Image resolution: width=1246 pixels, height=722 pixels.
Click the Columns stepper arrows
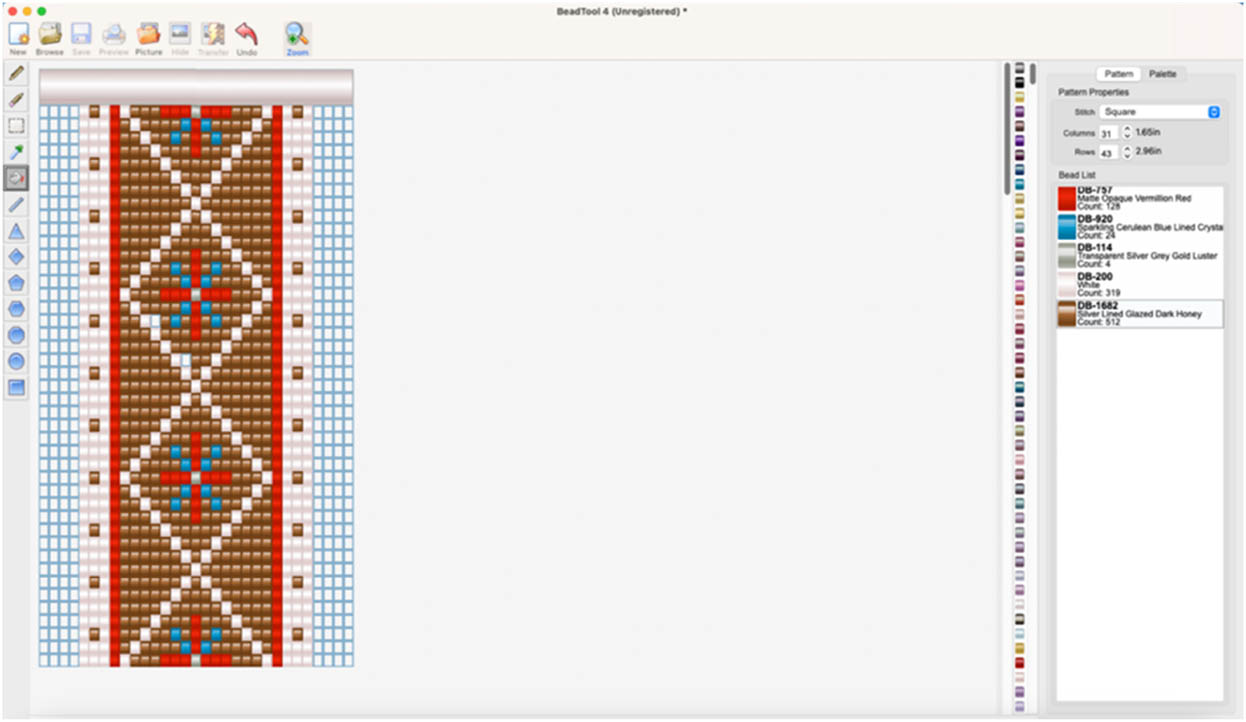pos(1127,132)
